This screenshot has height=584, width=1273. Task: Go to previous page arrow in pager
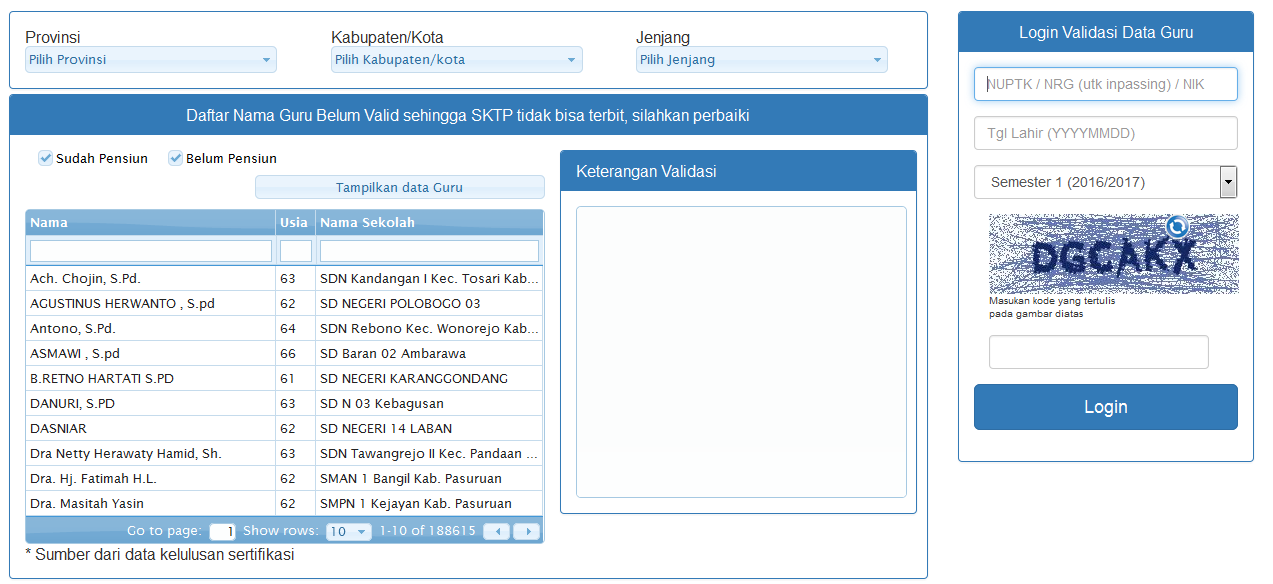[x=497, y=531]
